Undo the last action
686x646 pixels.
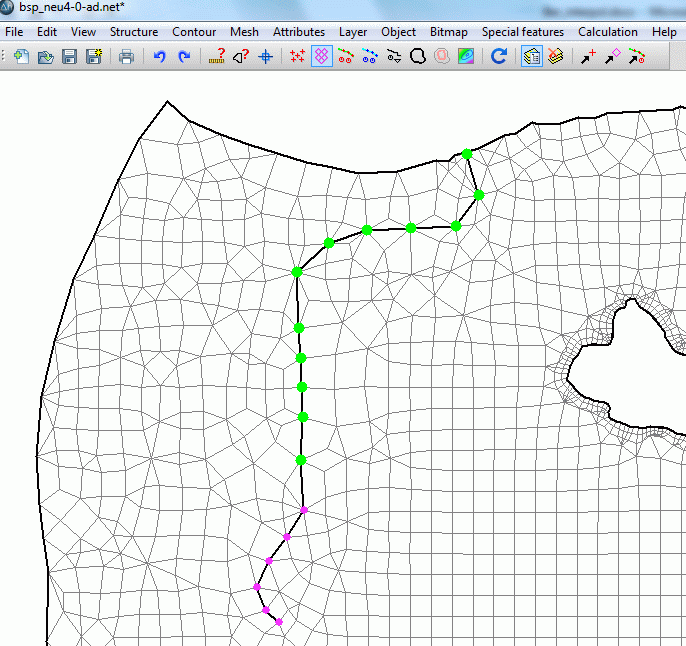tap(160, 56)
